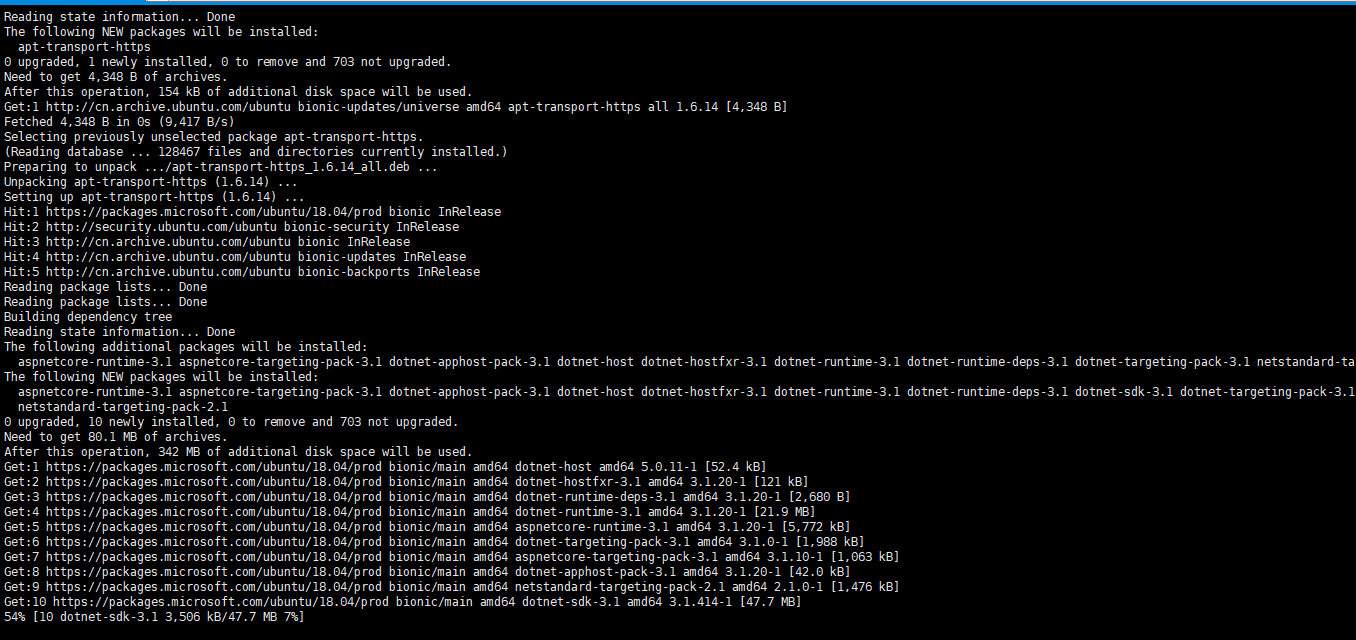Click the standalone 'netstandard-targeting-pack-2.1' line
Screen dimensions: 1356x640
123,407
